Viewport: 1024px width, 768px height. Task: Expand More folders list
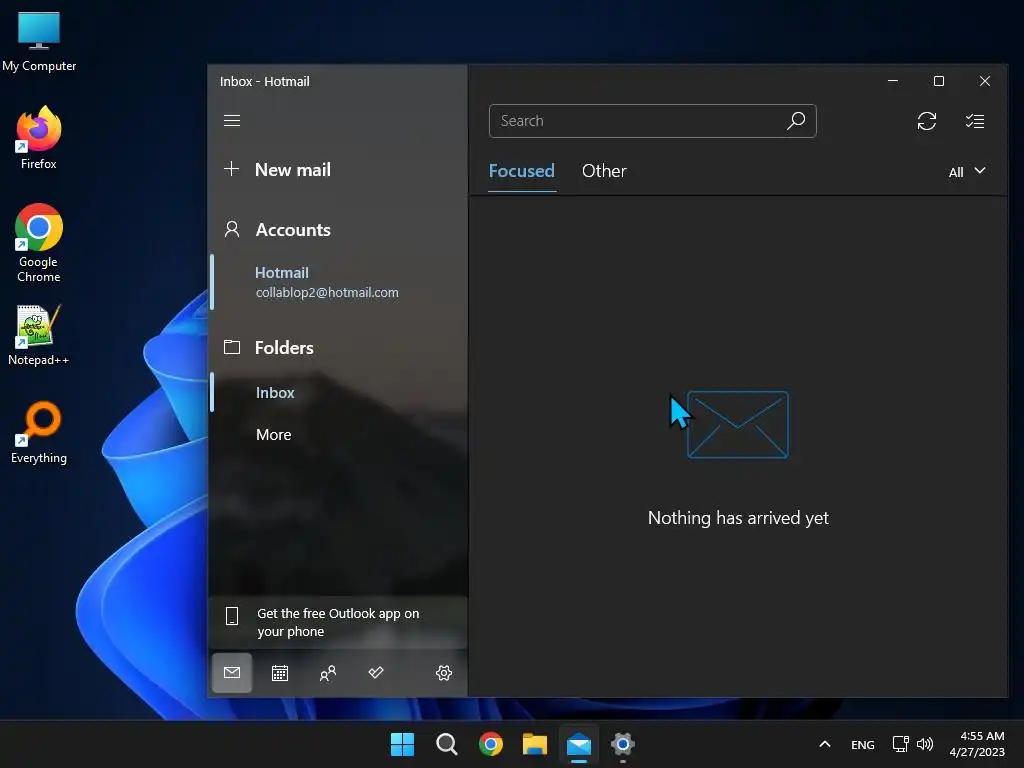click(274, 434)
